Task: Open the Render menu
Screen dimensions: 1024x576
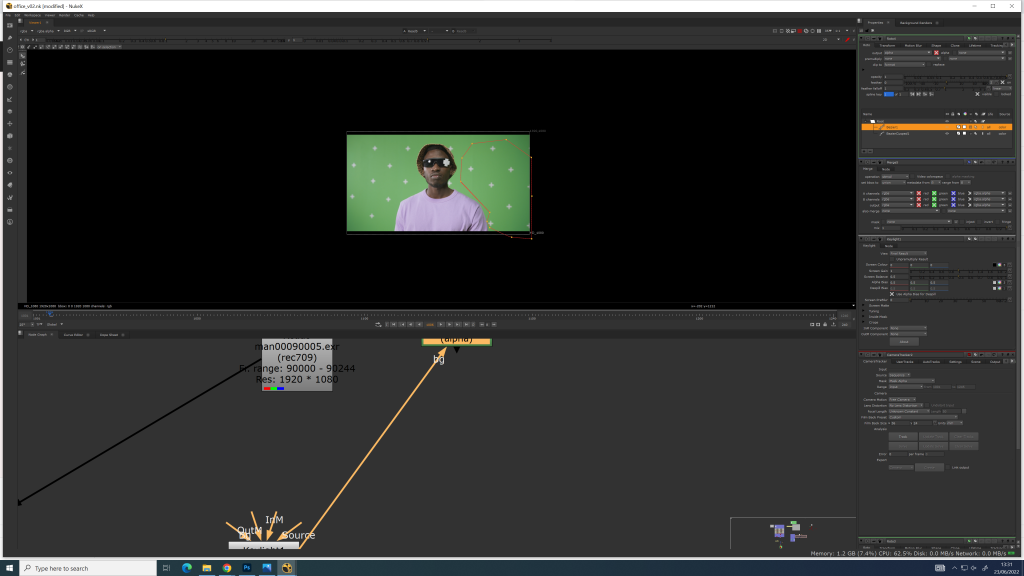Action: (x=64, y=15)
